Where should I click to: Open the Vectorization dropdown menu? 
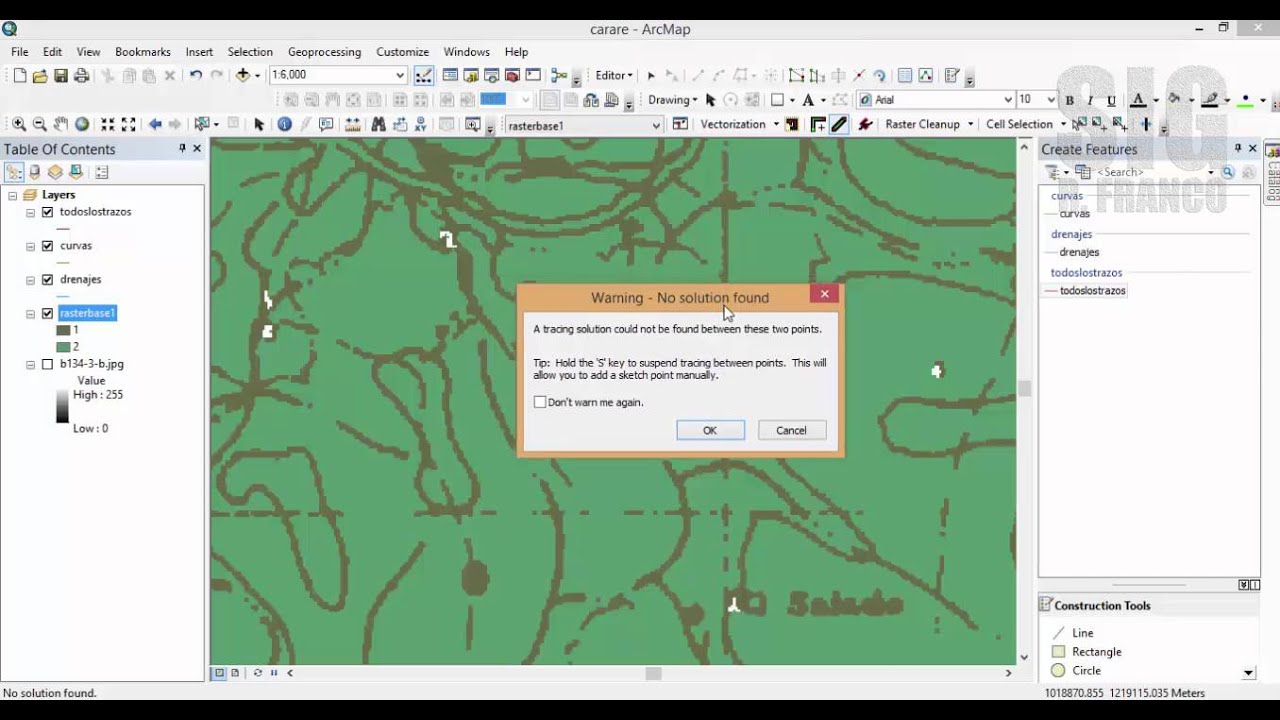pyautogui.click(x=739, y=124)
